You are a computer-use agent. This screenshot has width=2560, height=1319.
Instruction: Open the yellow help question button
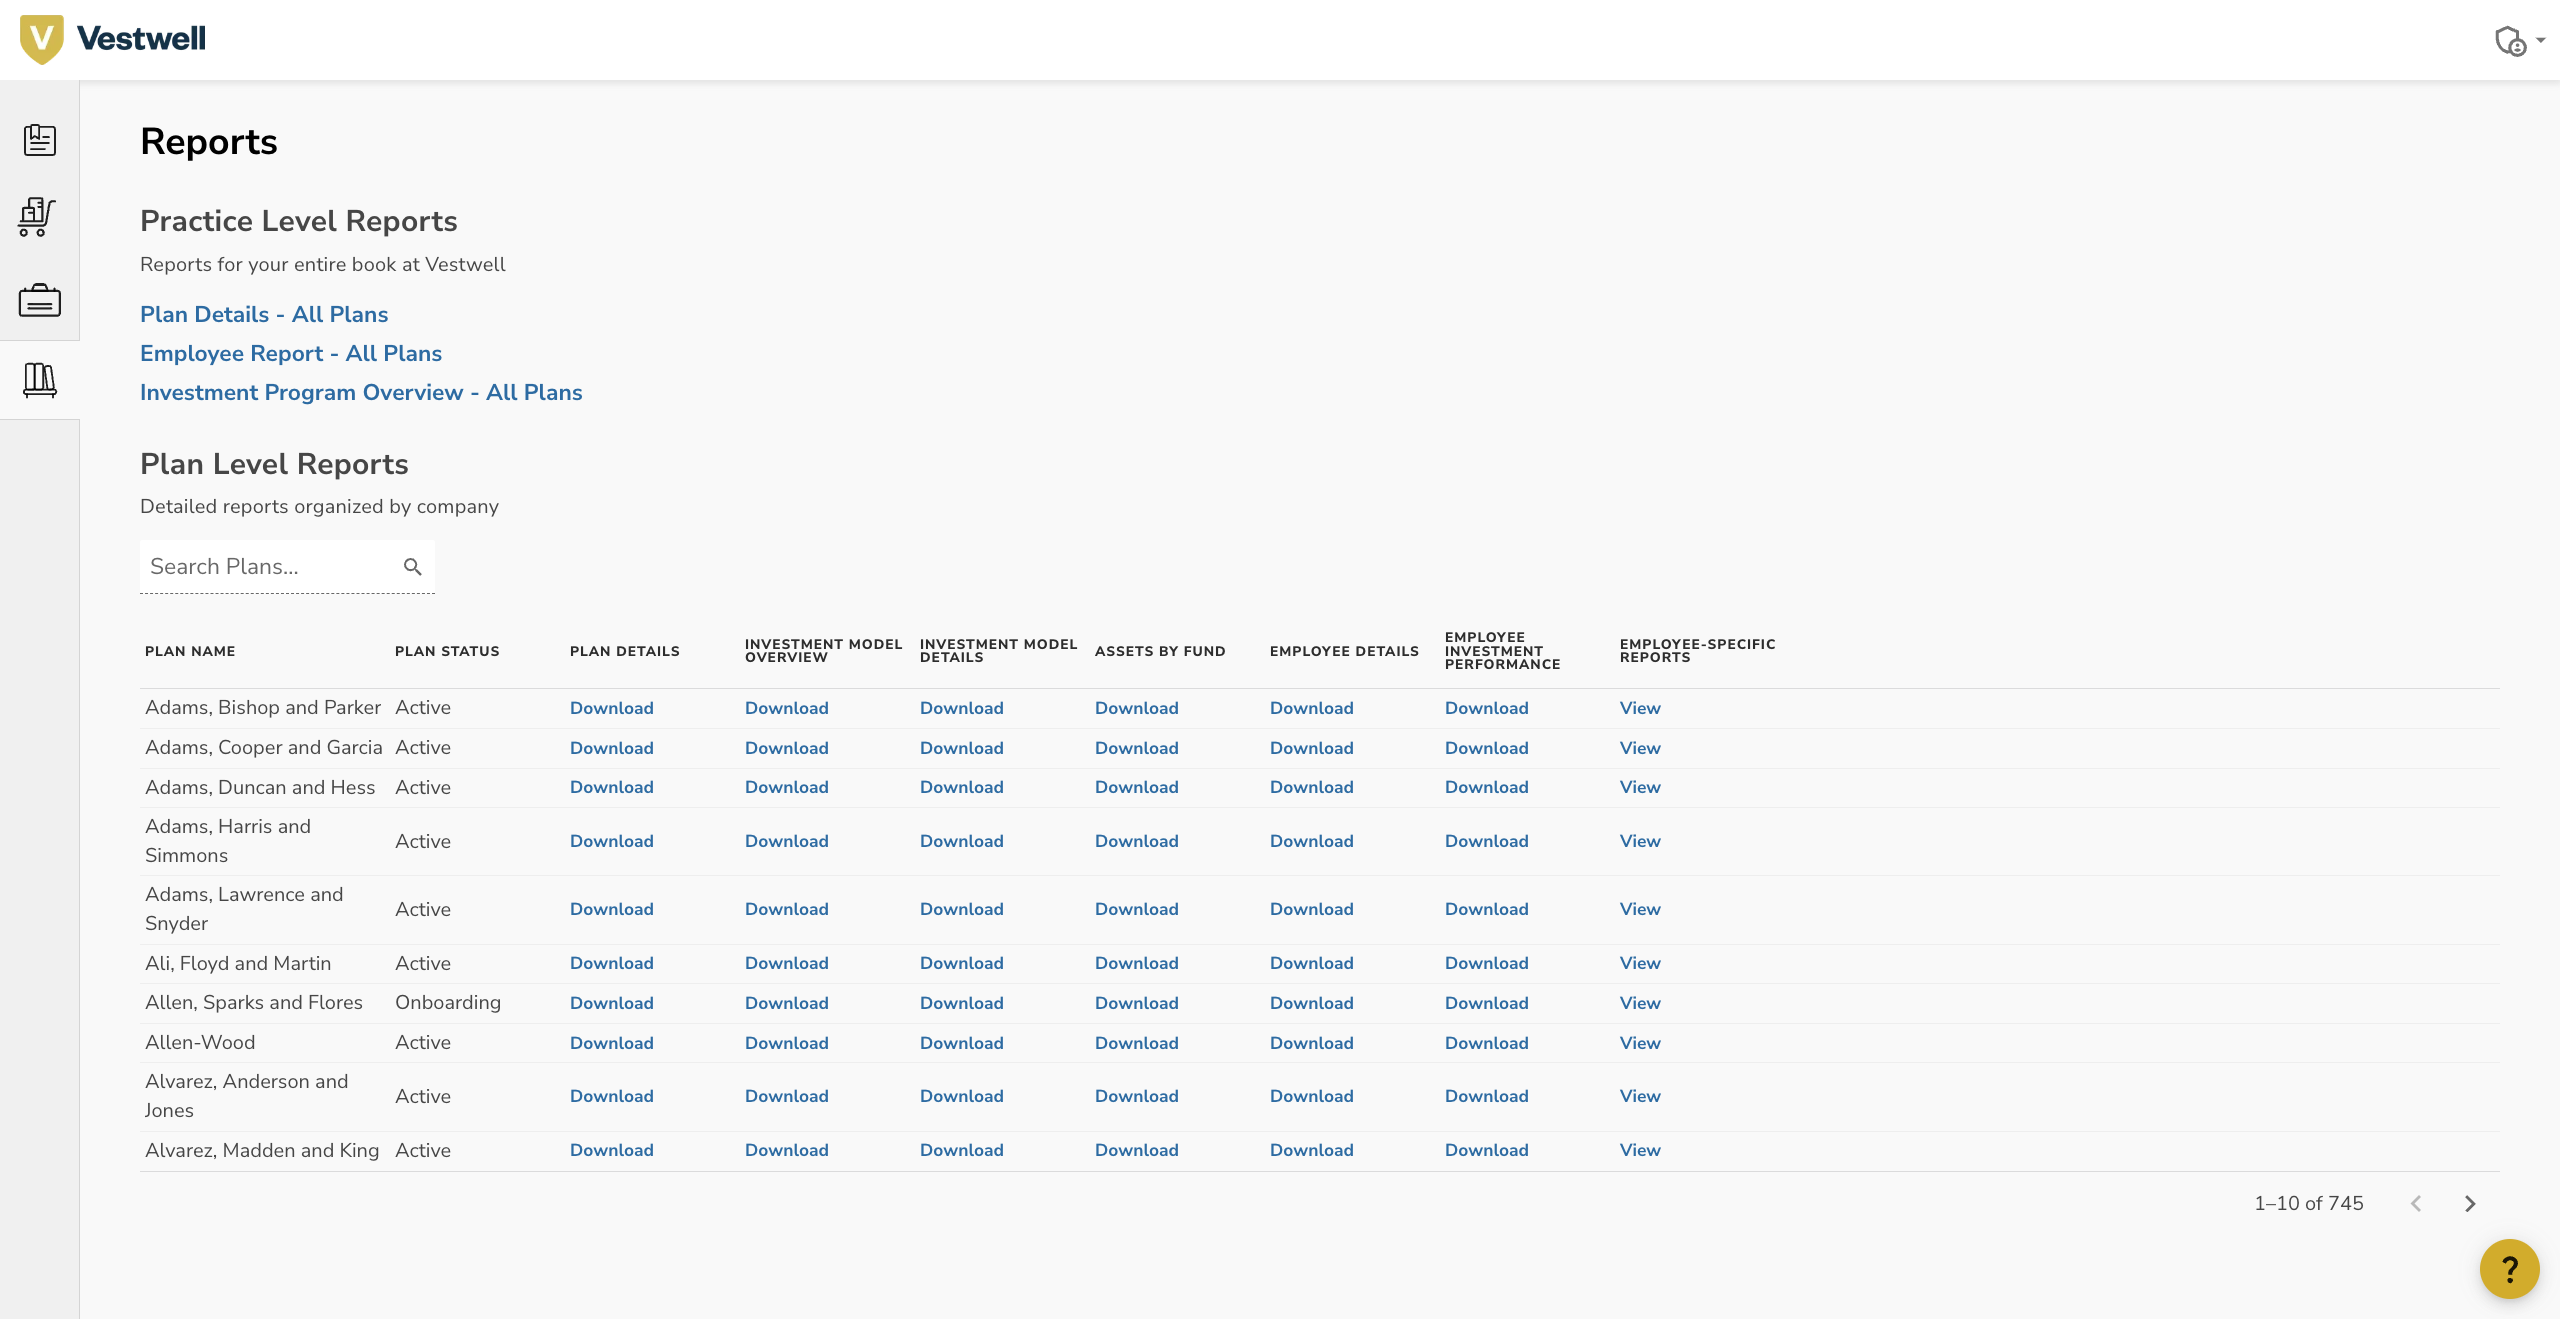click(x=2509, y=1269)
